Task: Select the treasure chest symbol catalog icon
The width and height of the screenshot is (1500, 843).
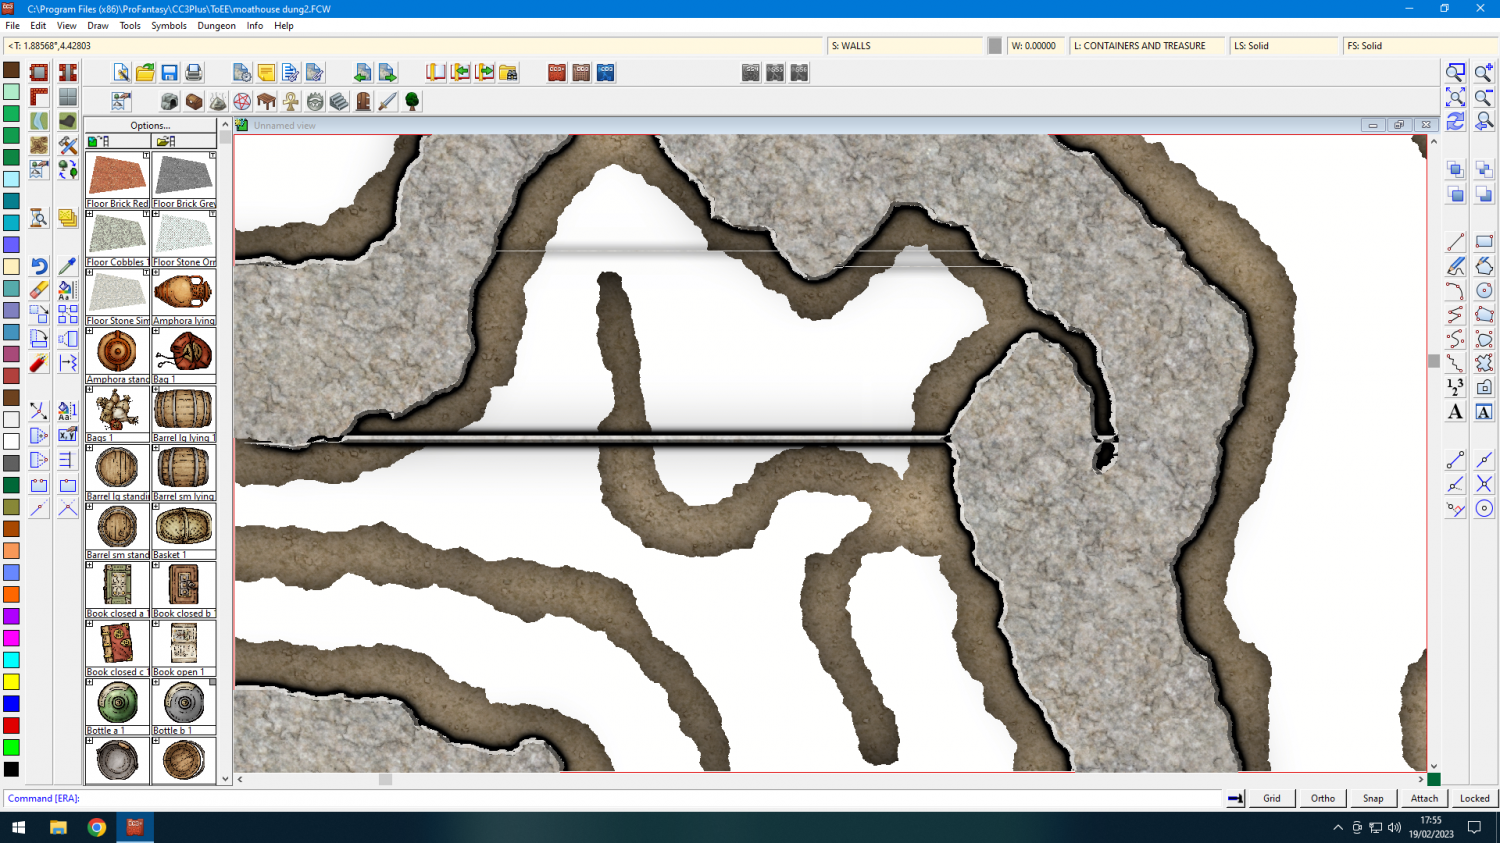Action: click(194, 101)
